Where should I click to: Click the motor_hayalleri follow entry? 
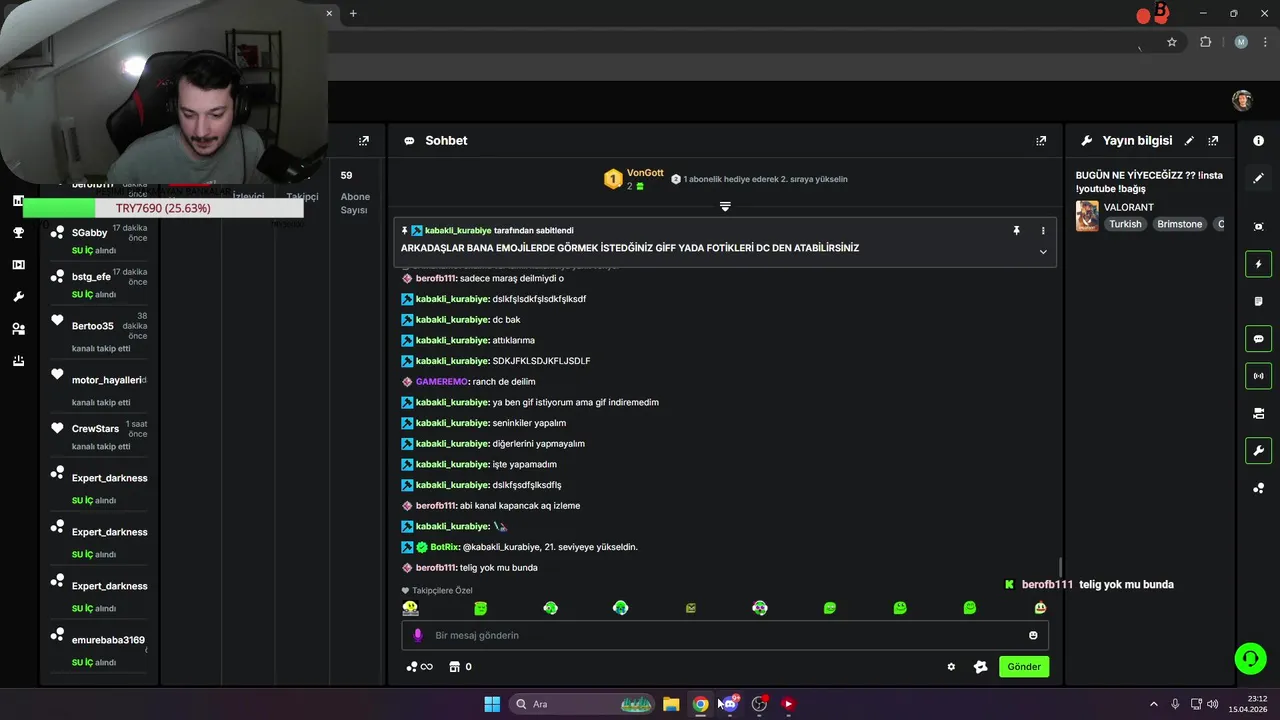pyautogui.click(x=99, y=389)
